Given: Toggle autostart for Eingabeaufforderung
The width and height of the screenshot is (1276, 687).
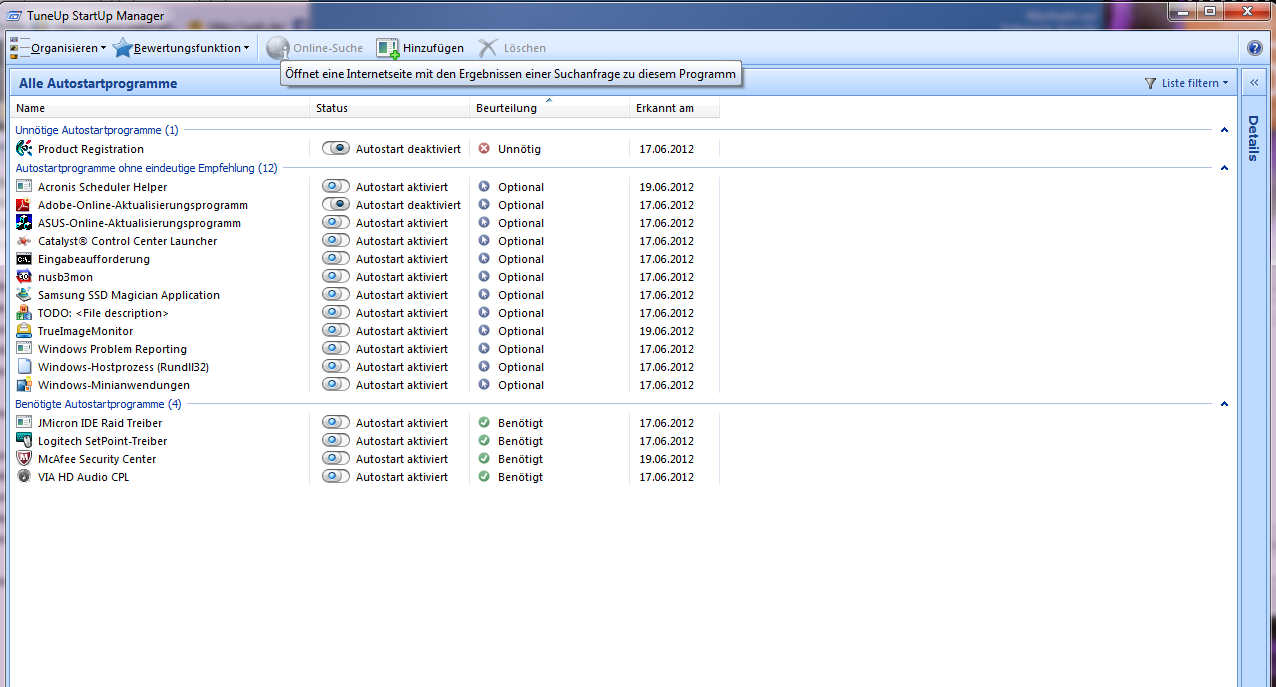Looking at the screenshot, I should tap(336, 259).
